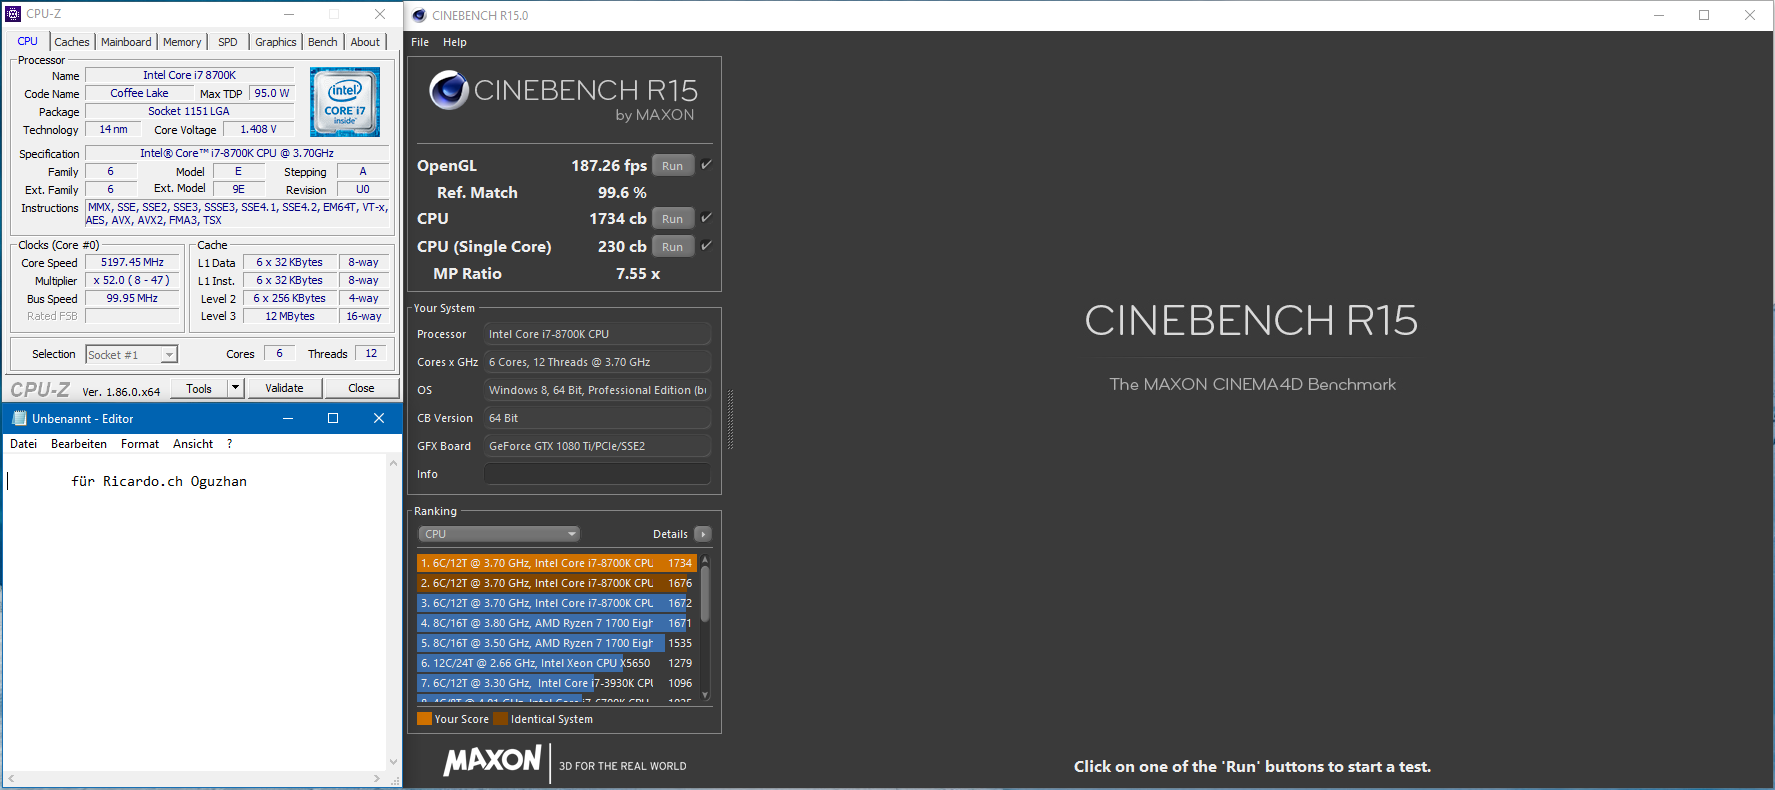Open Cinebench Help menu
The width and height of the screenshot is (1775, 790).
coord(455,42)
